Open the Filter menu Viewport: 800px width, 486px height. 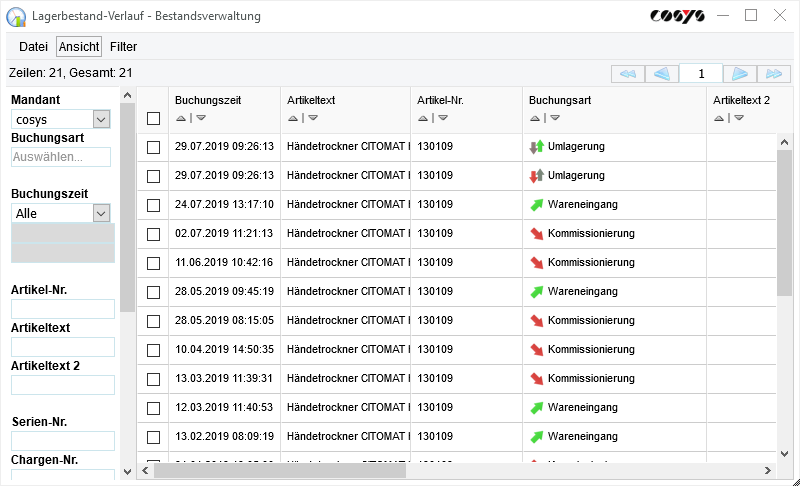[123, 47]
